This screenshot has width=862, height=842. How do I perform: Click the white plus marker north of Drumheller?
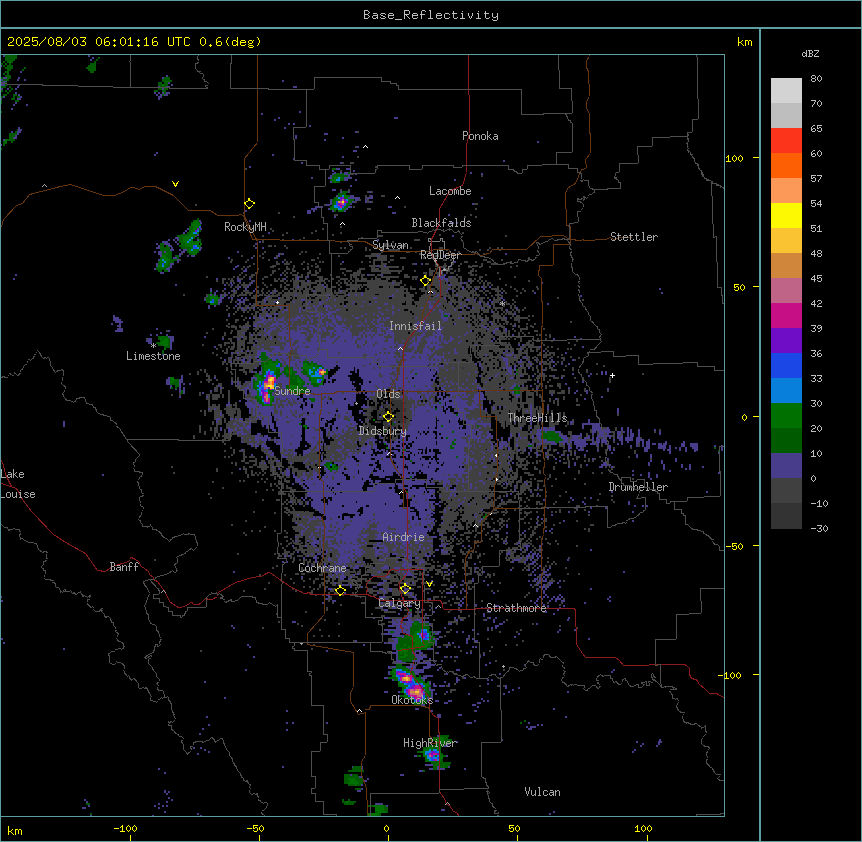[612, 375]
